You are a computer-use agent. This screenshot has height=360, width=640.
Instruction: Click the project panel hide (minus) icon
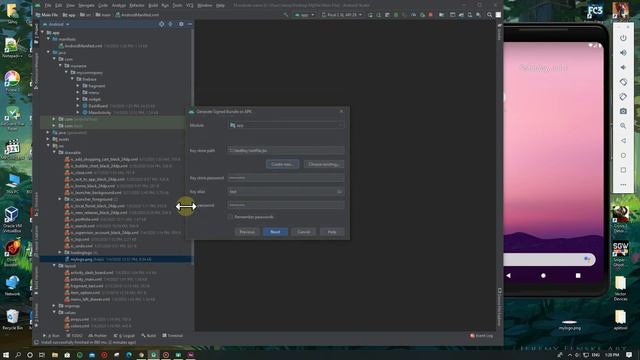pos(190,24)
